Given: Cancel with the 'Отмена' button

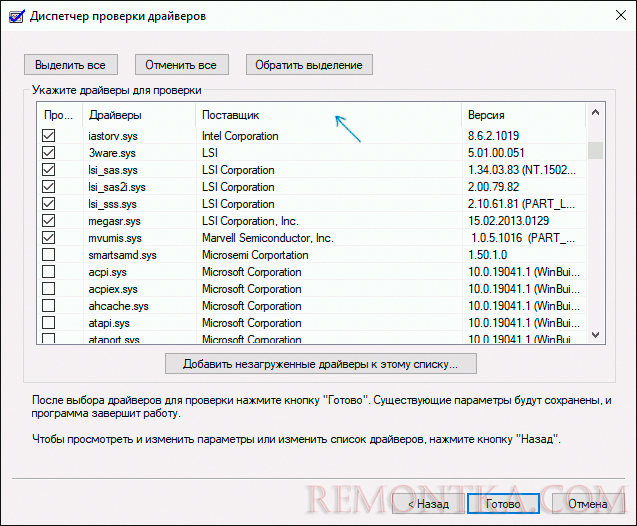Looking at the screenshot, I should tap(588, 504).
